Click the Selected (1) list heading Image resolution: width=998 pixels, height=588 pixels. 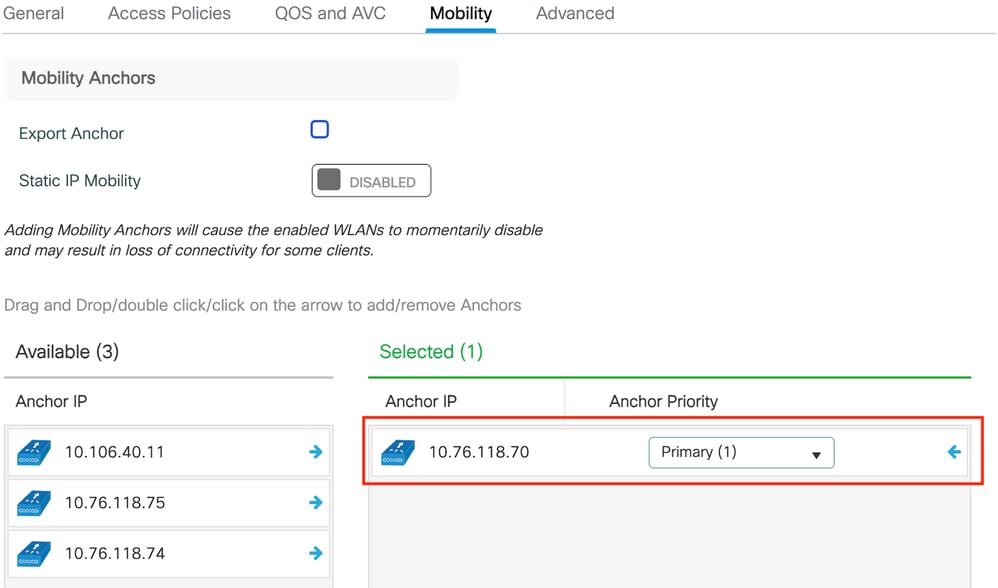click(431, 352)
